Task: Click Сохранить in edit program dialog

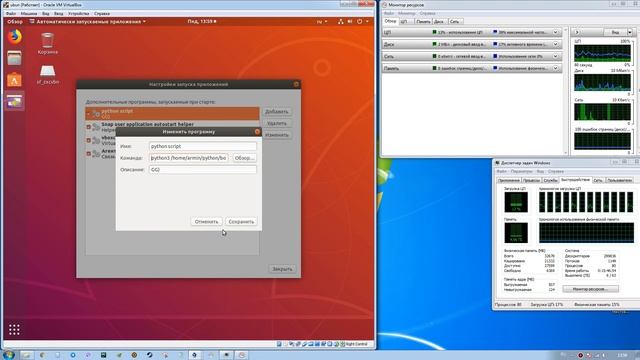Action: [241, 222]
